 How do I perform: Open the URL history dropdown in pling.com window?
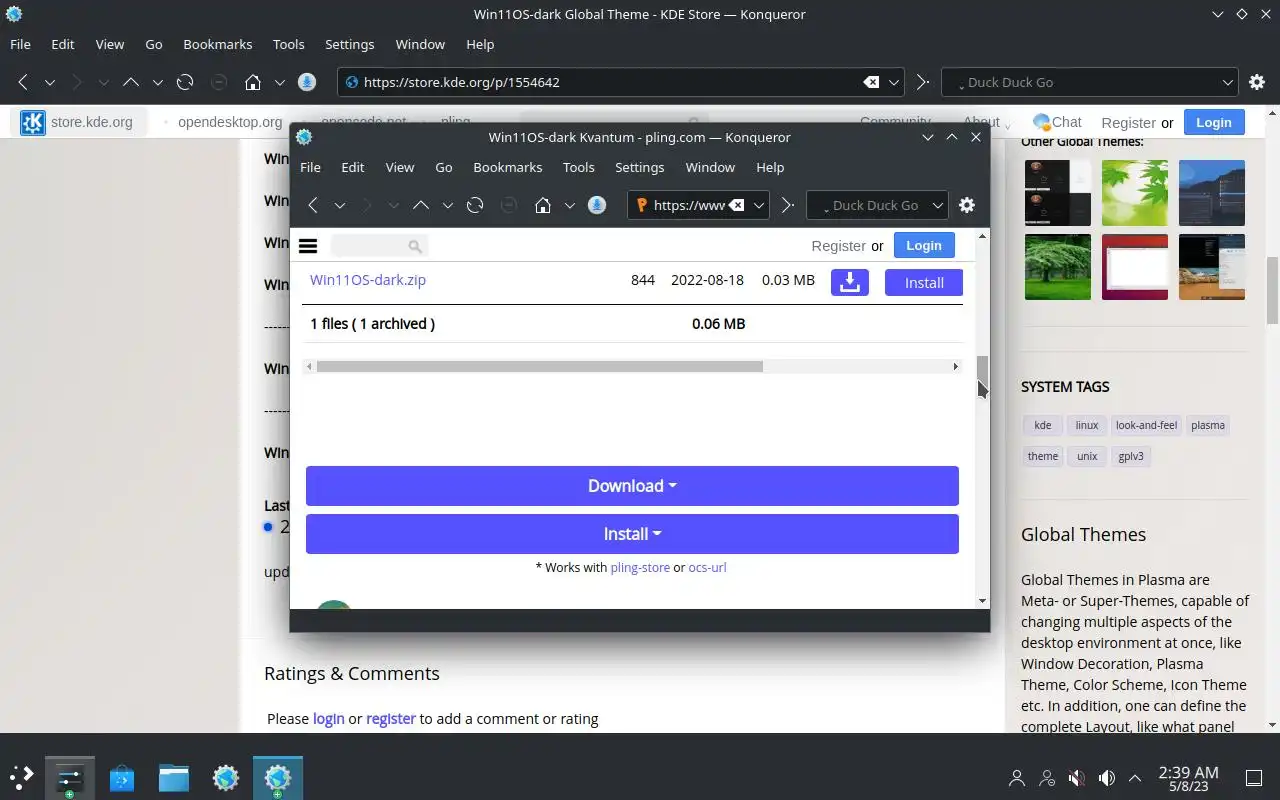pyautogui.click(x=759, y=205)
